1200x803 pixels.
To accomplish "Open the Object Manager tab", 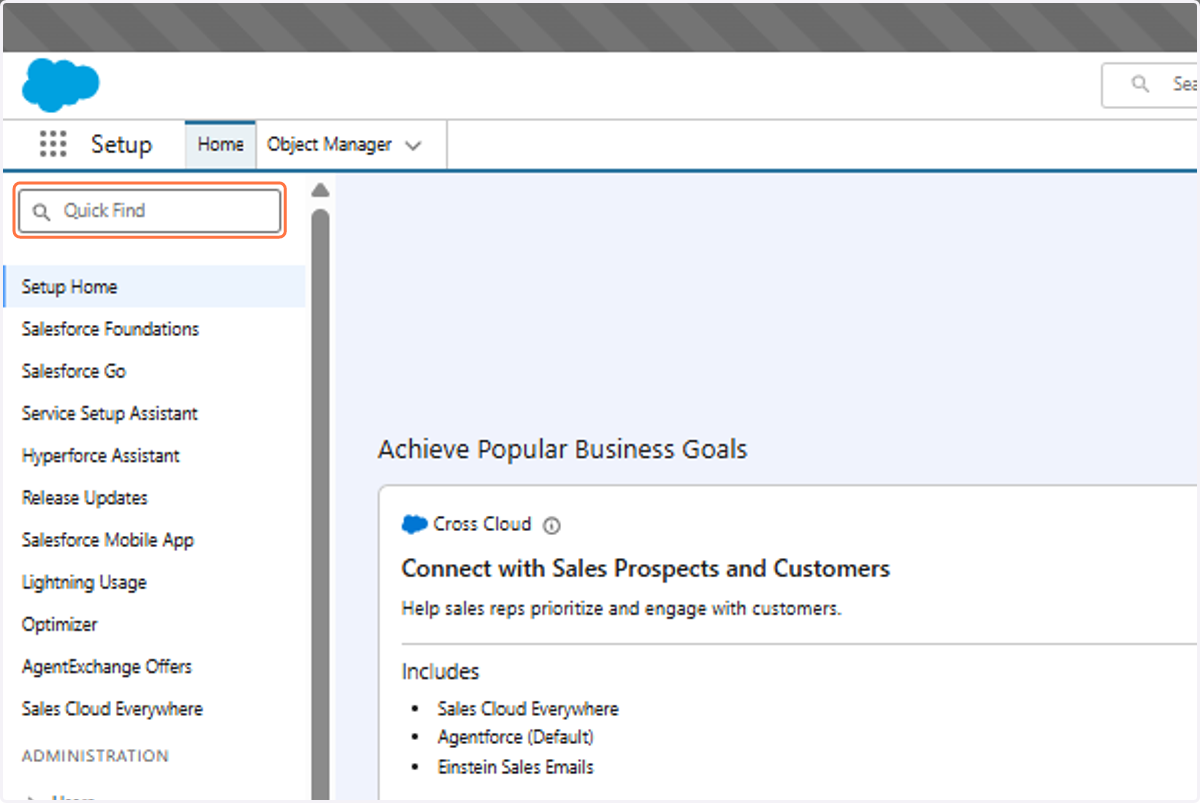I will [329, 145].
